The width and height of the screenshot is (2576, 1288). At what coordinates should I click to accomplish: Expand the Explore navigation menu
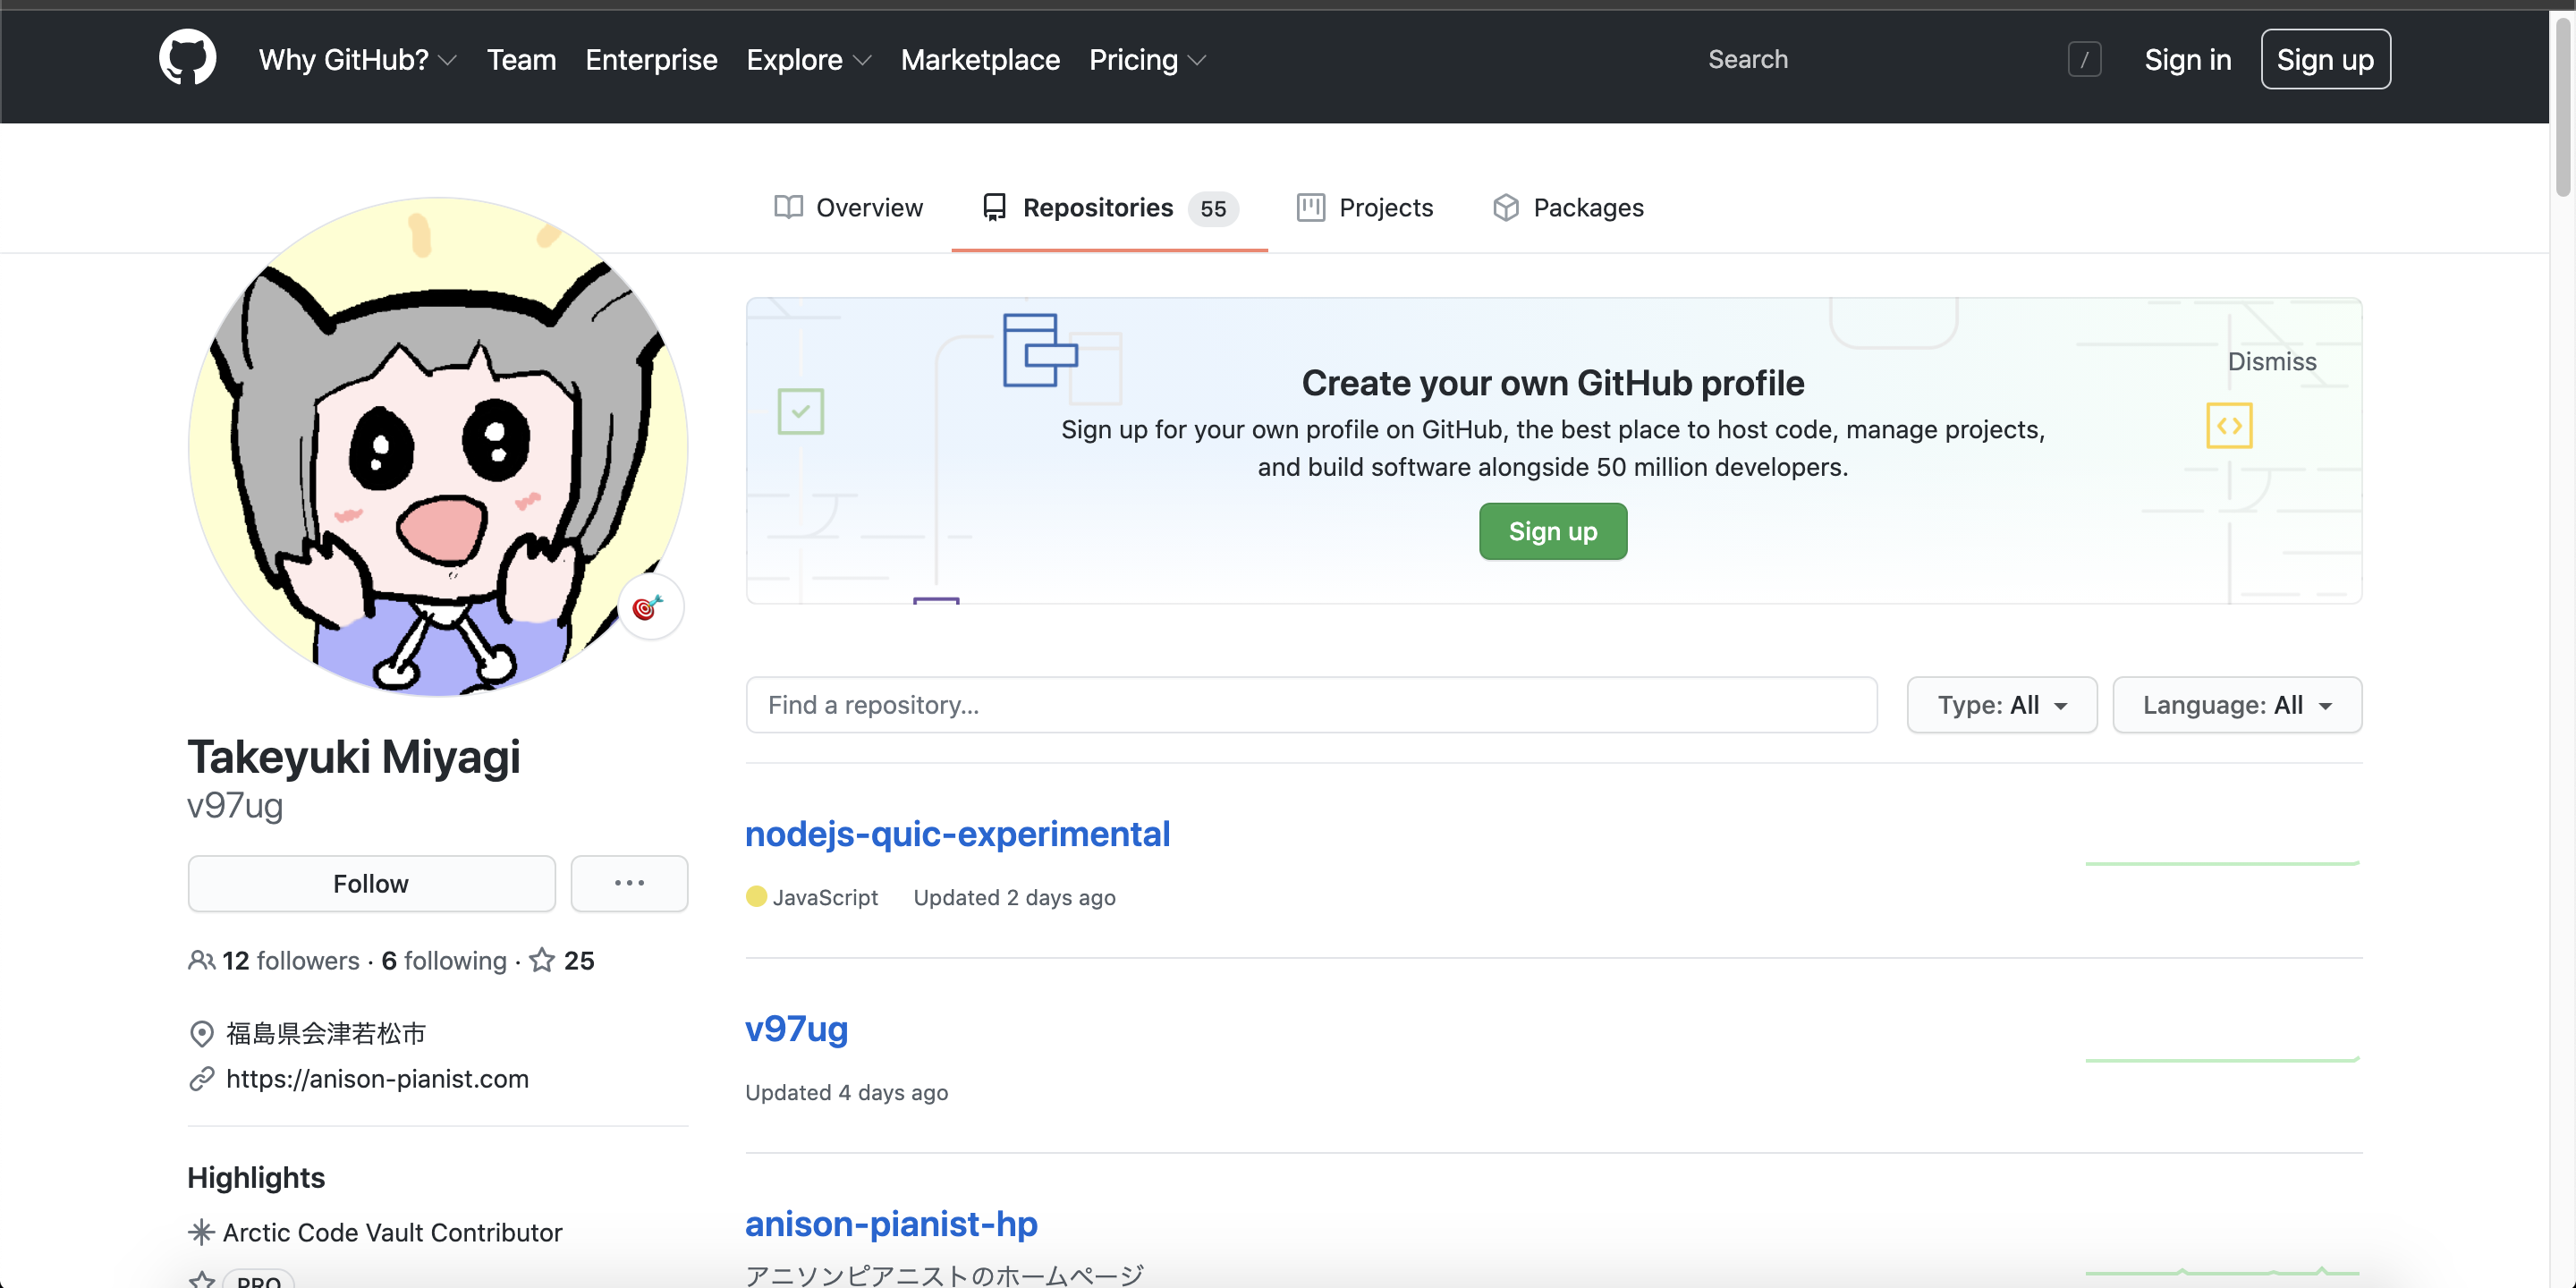coord(808,60)
